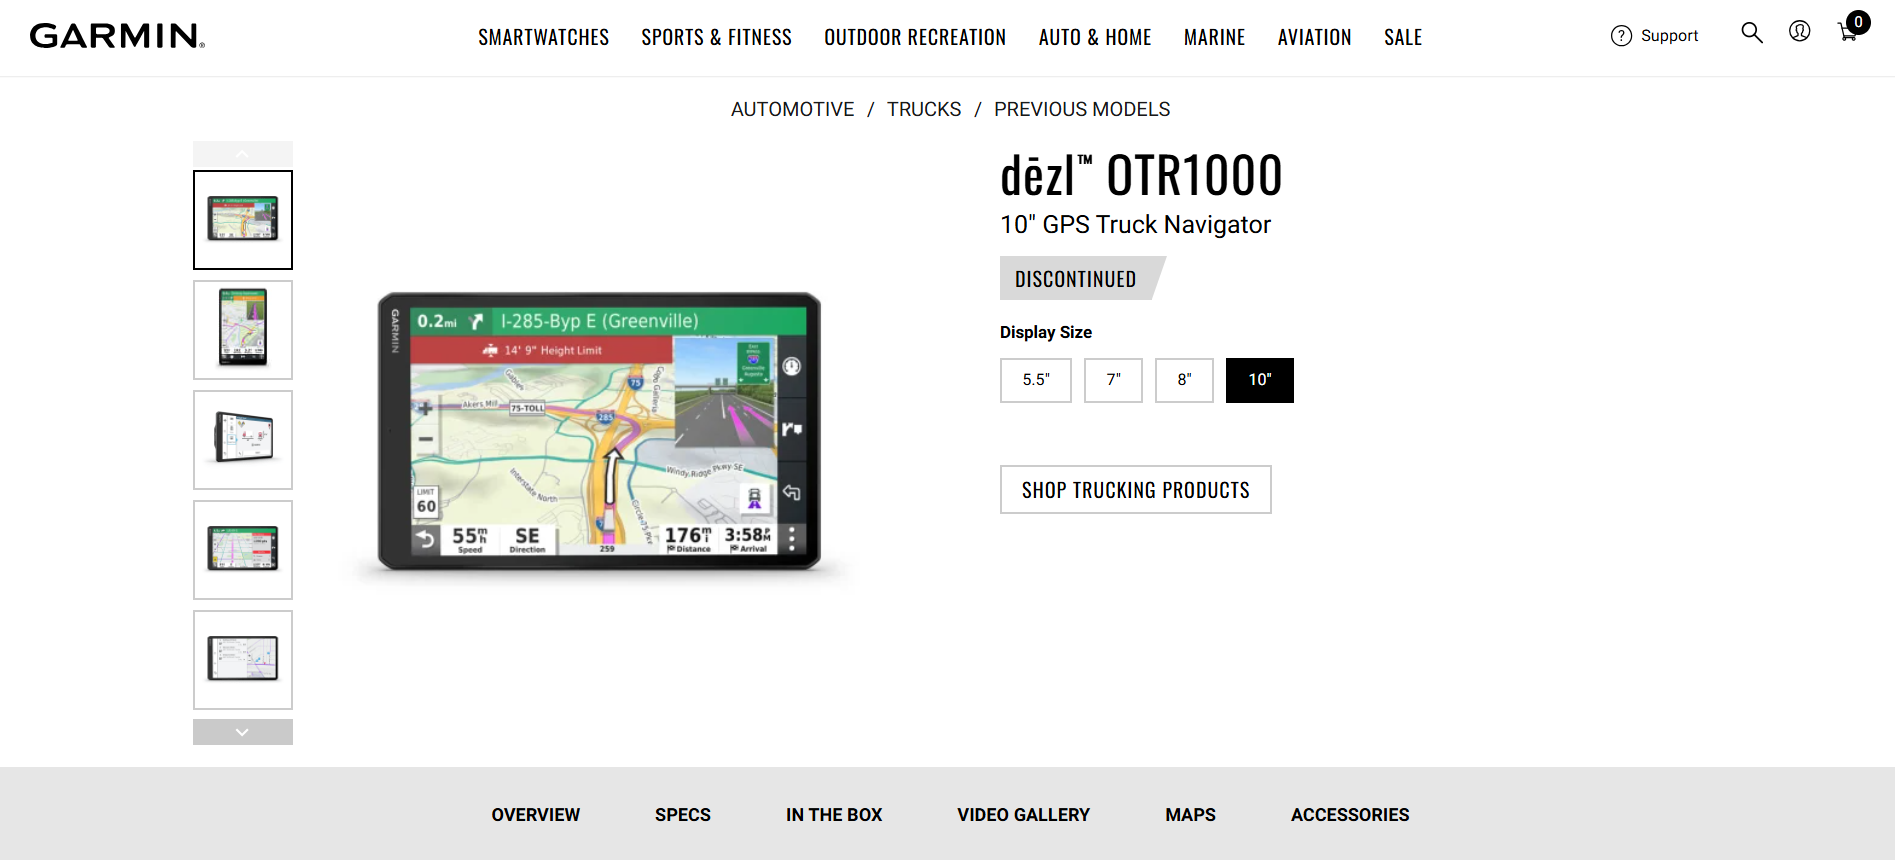Show more thumbnails with down chevron
Screen dimensions: 1895x860
pos(243,732)
